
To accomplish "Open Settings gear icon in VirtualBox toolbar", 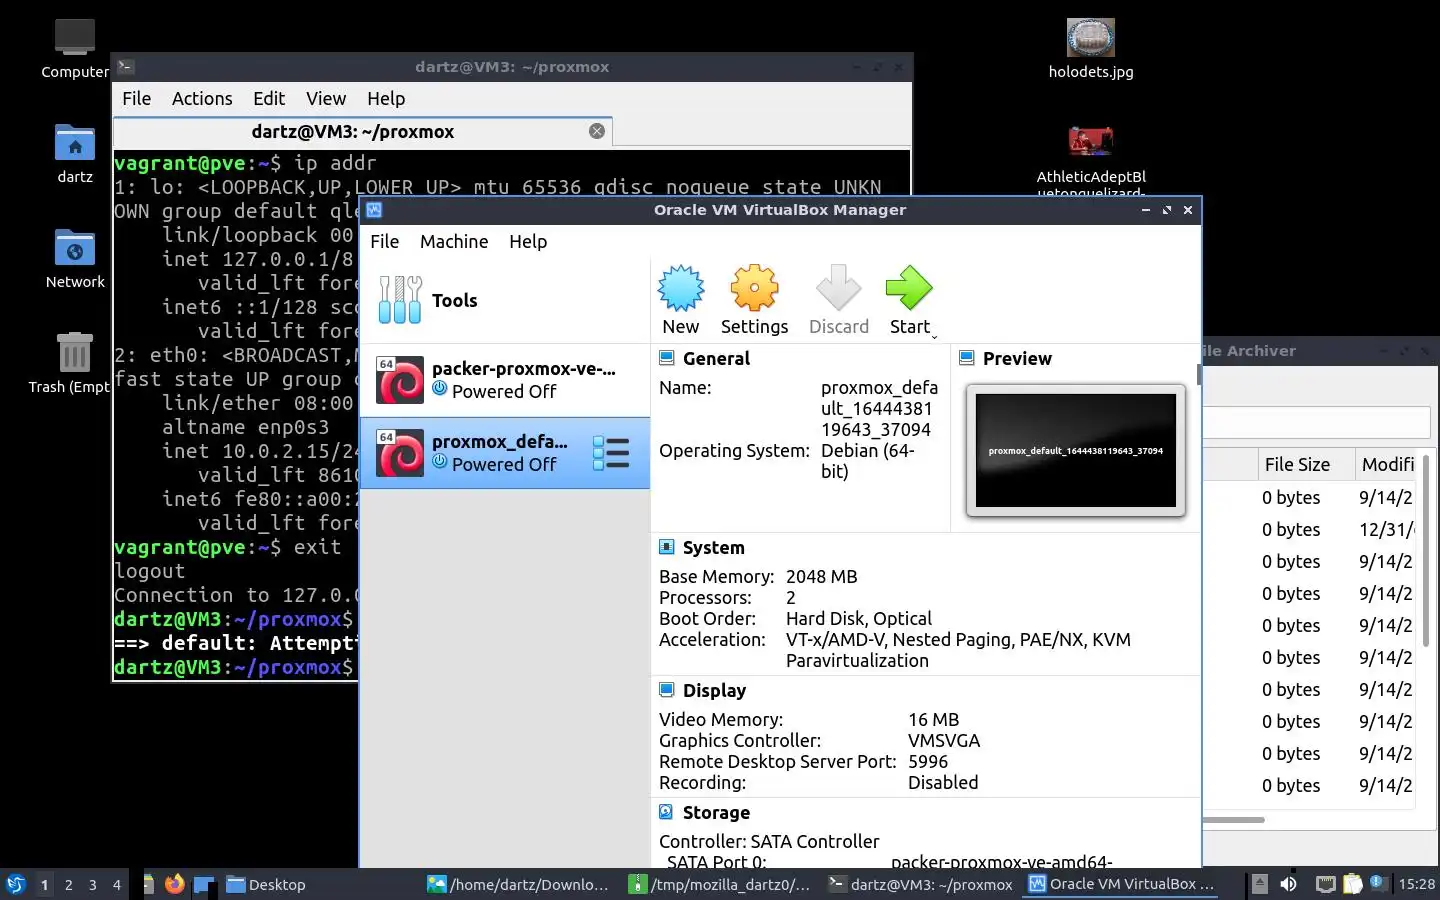I will coord(754,289).
